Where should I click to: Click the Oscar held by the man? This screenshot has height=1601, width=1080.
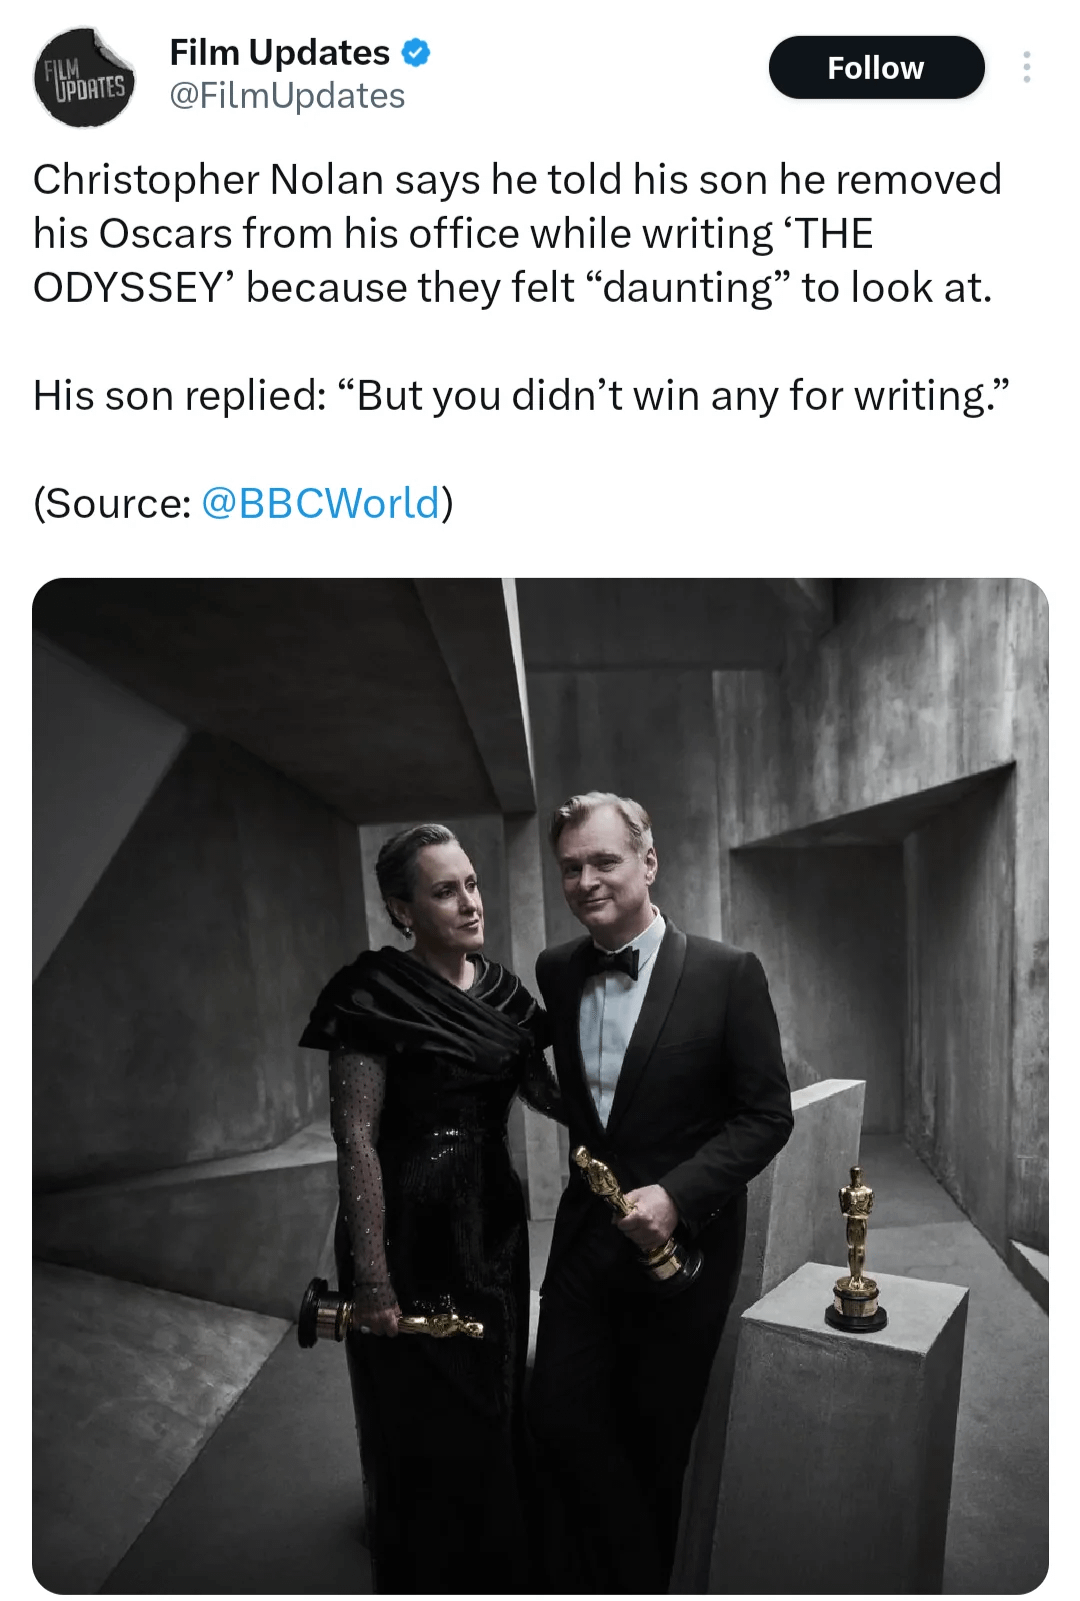636,1213
